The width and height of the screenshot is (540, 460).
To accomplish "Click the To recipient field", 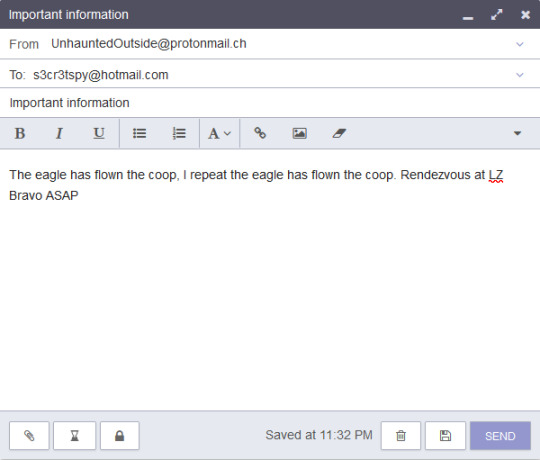I will 269,75.
